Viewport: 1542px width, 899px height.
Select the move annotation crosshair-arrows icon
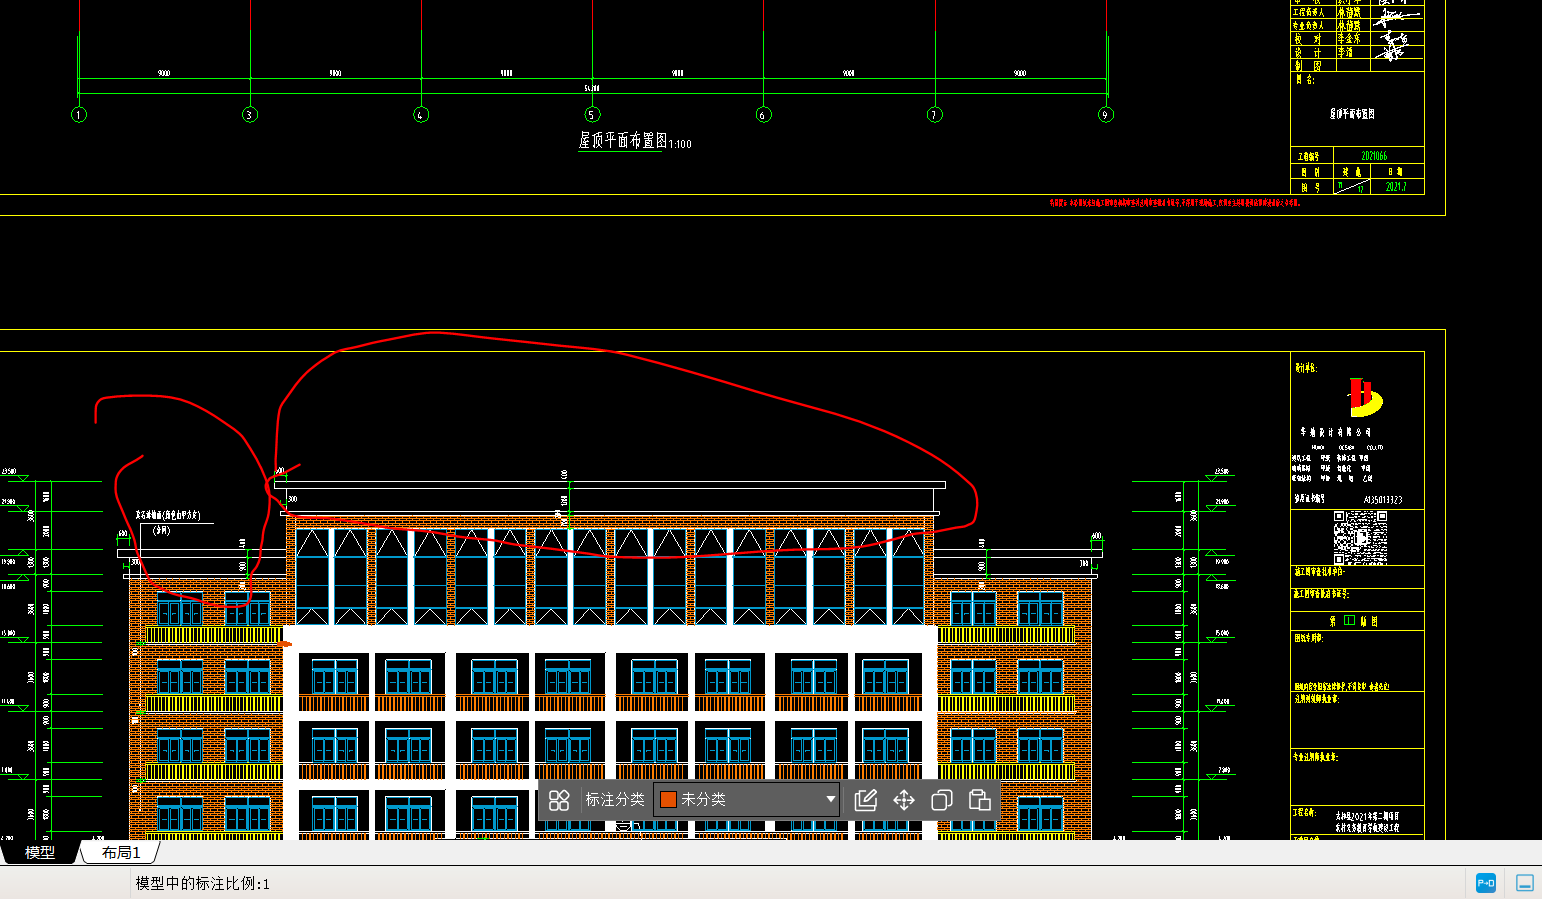point(904,800)
